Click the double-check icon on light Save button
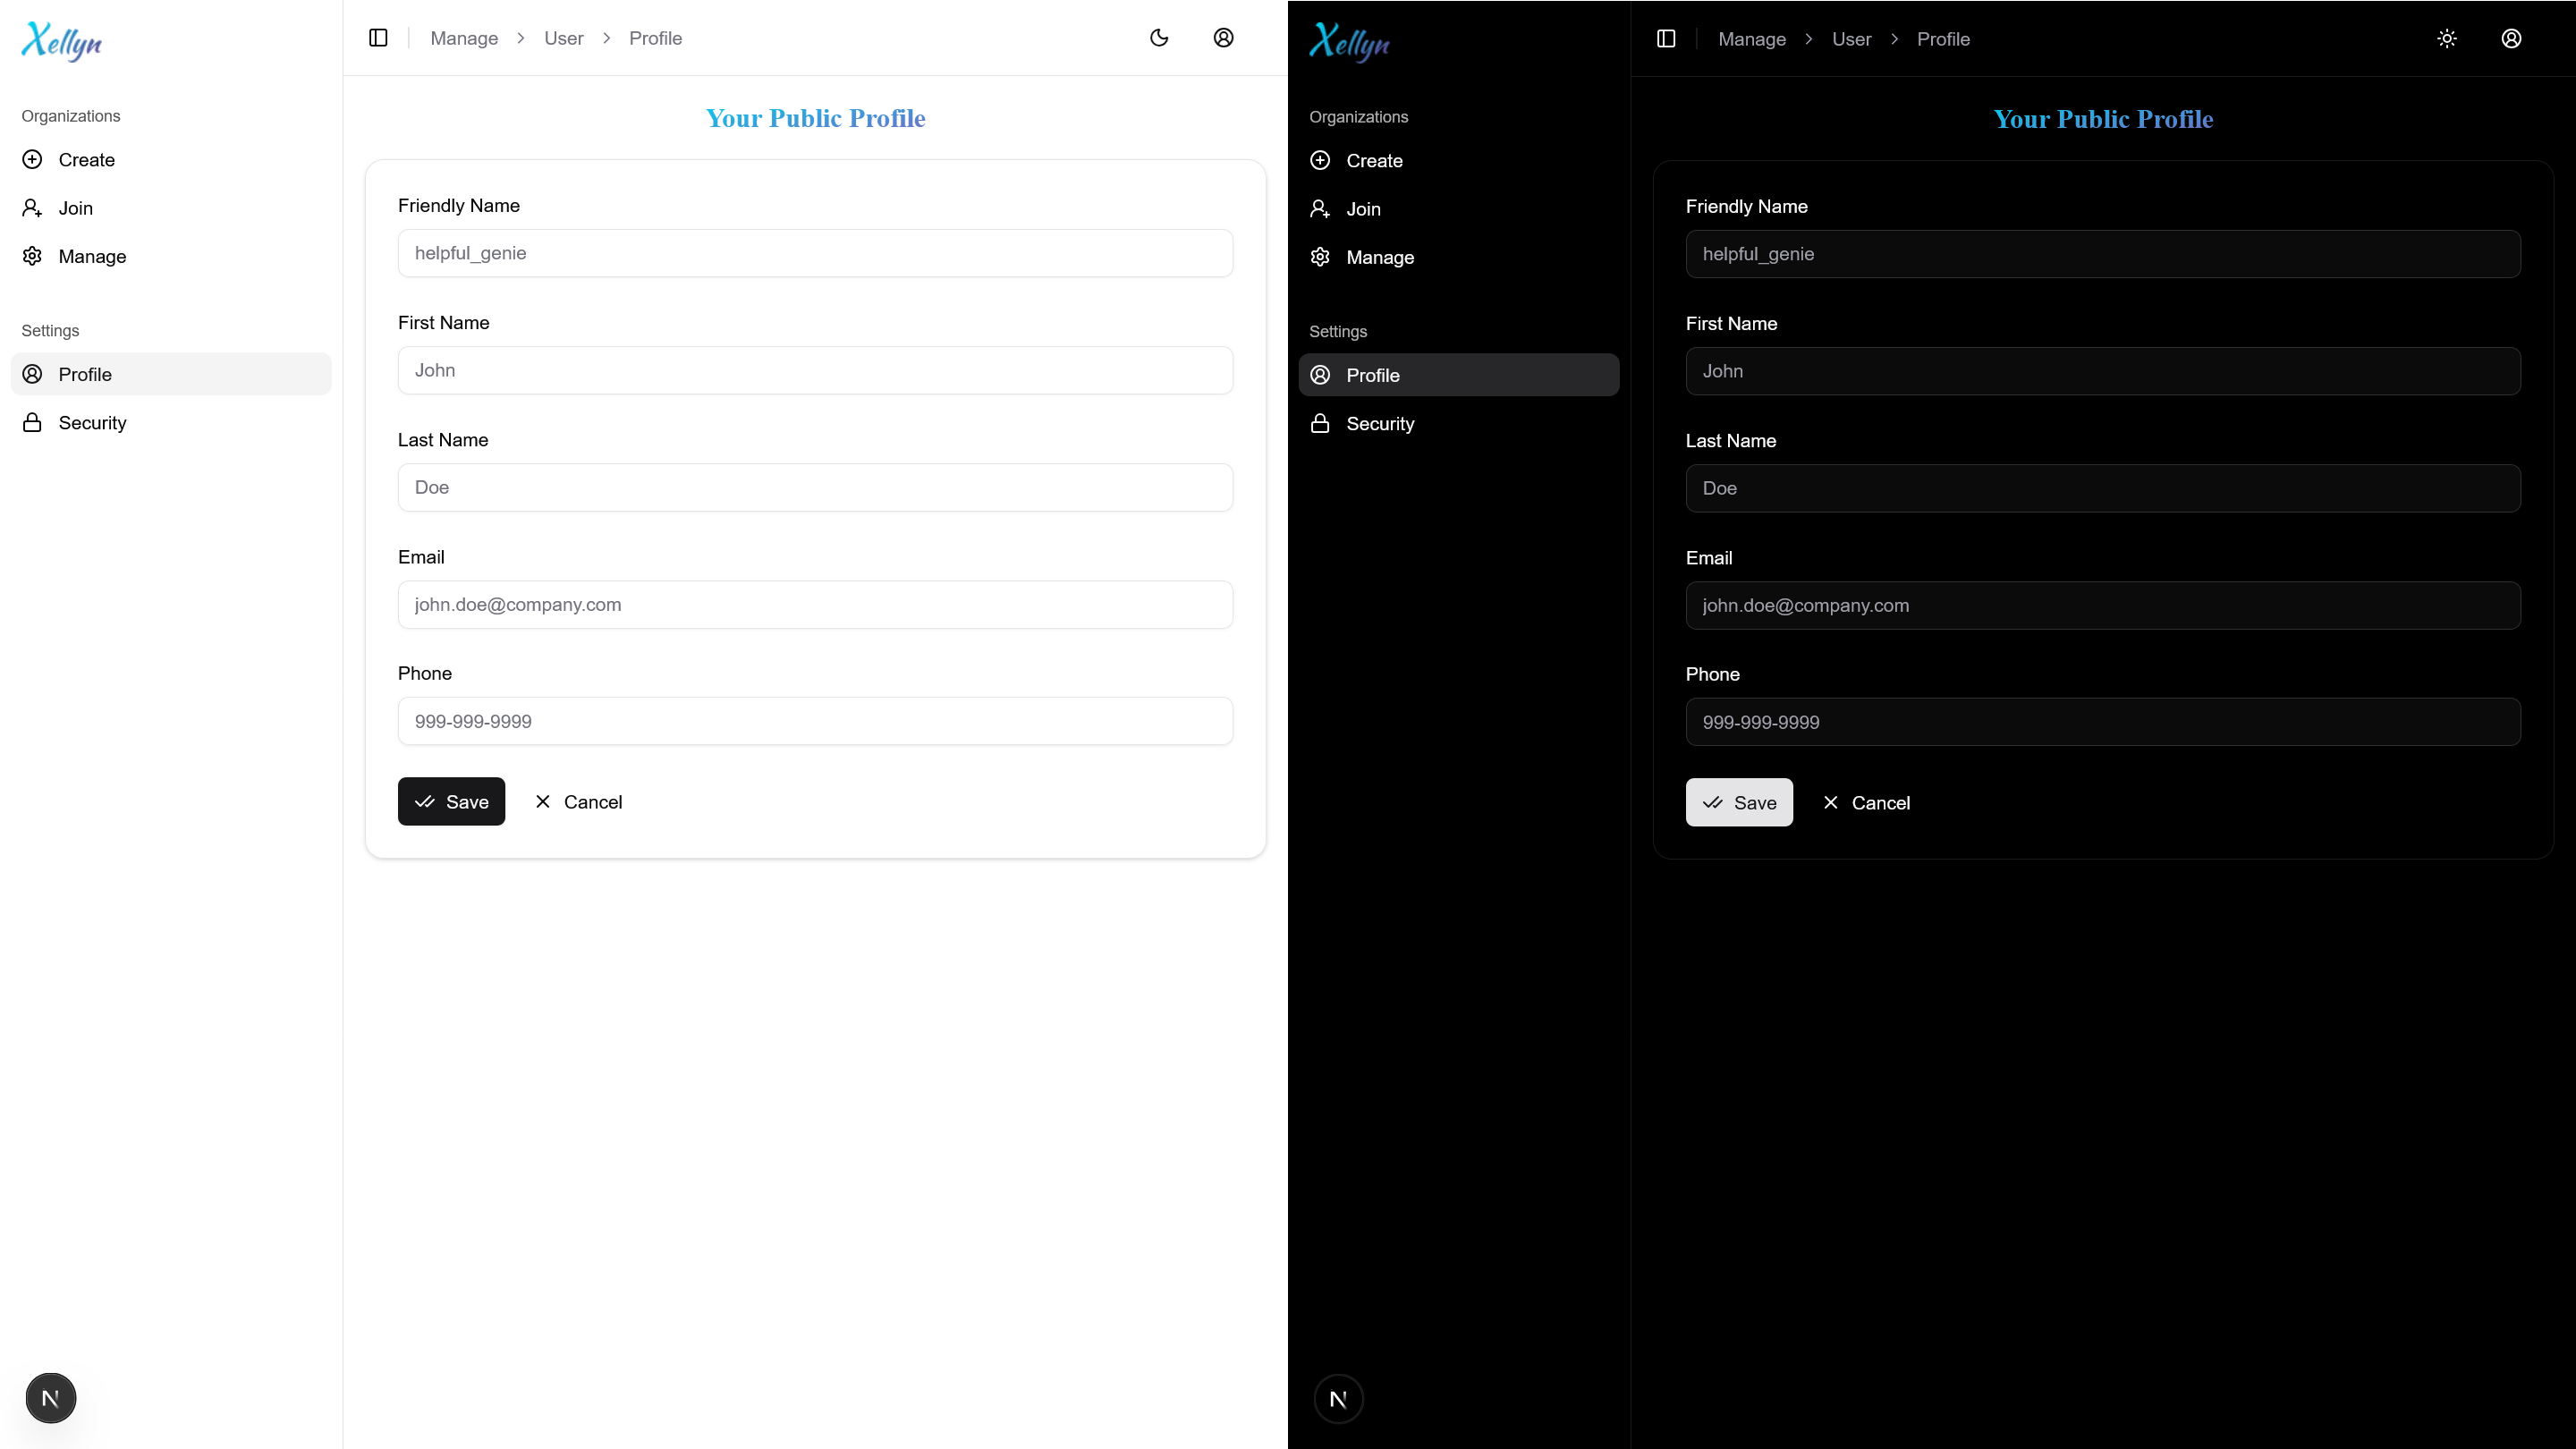 425,801
